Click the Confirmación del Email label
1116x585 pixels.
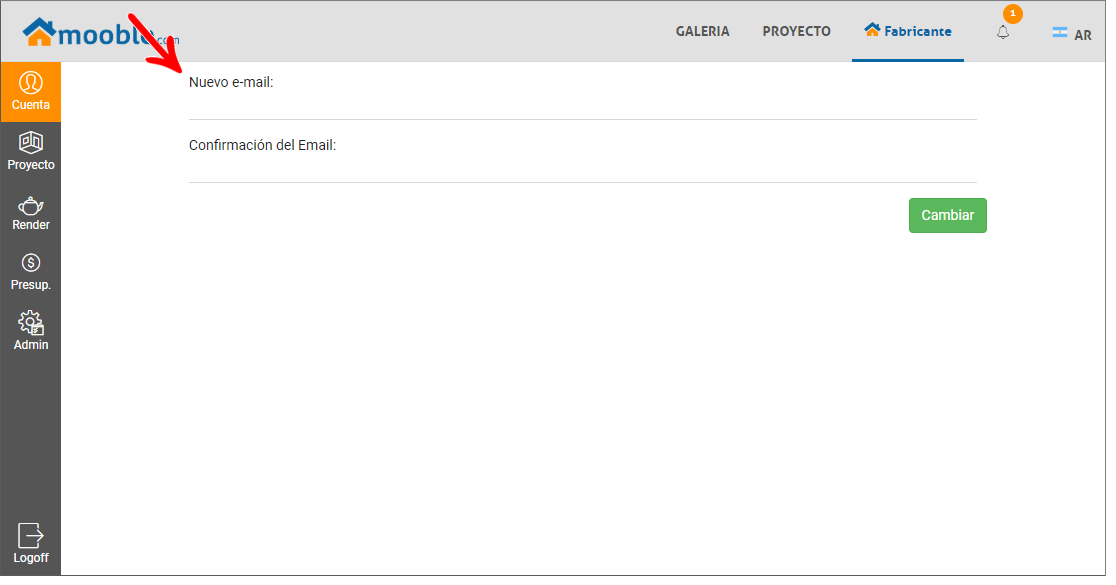[262, 145]
